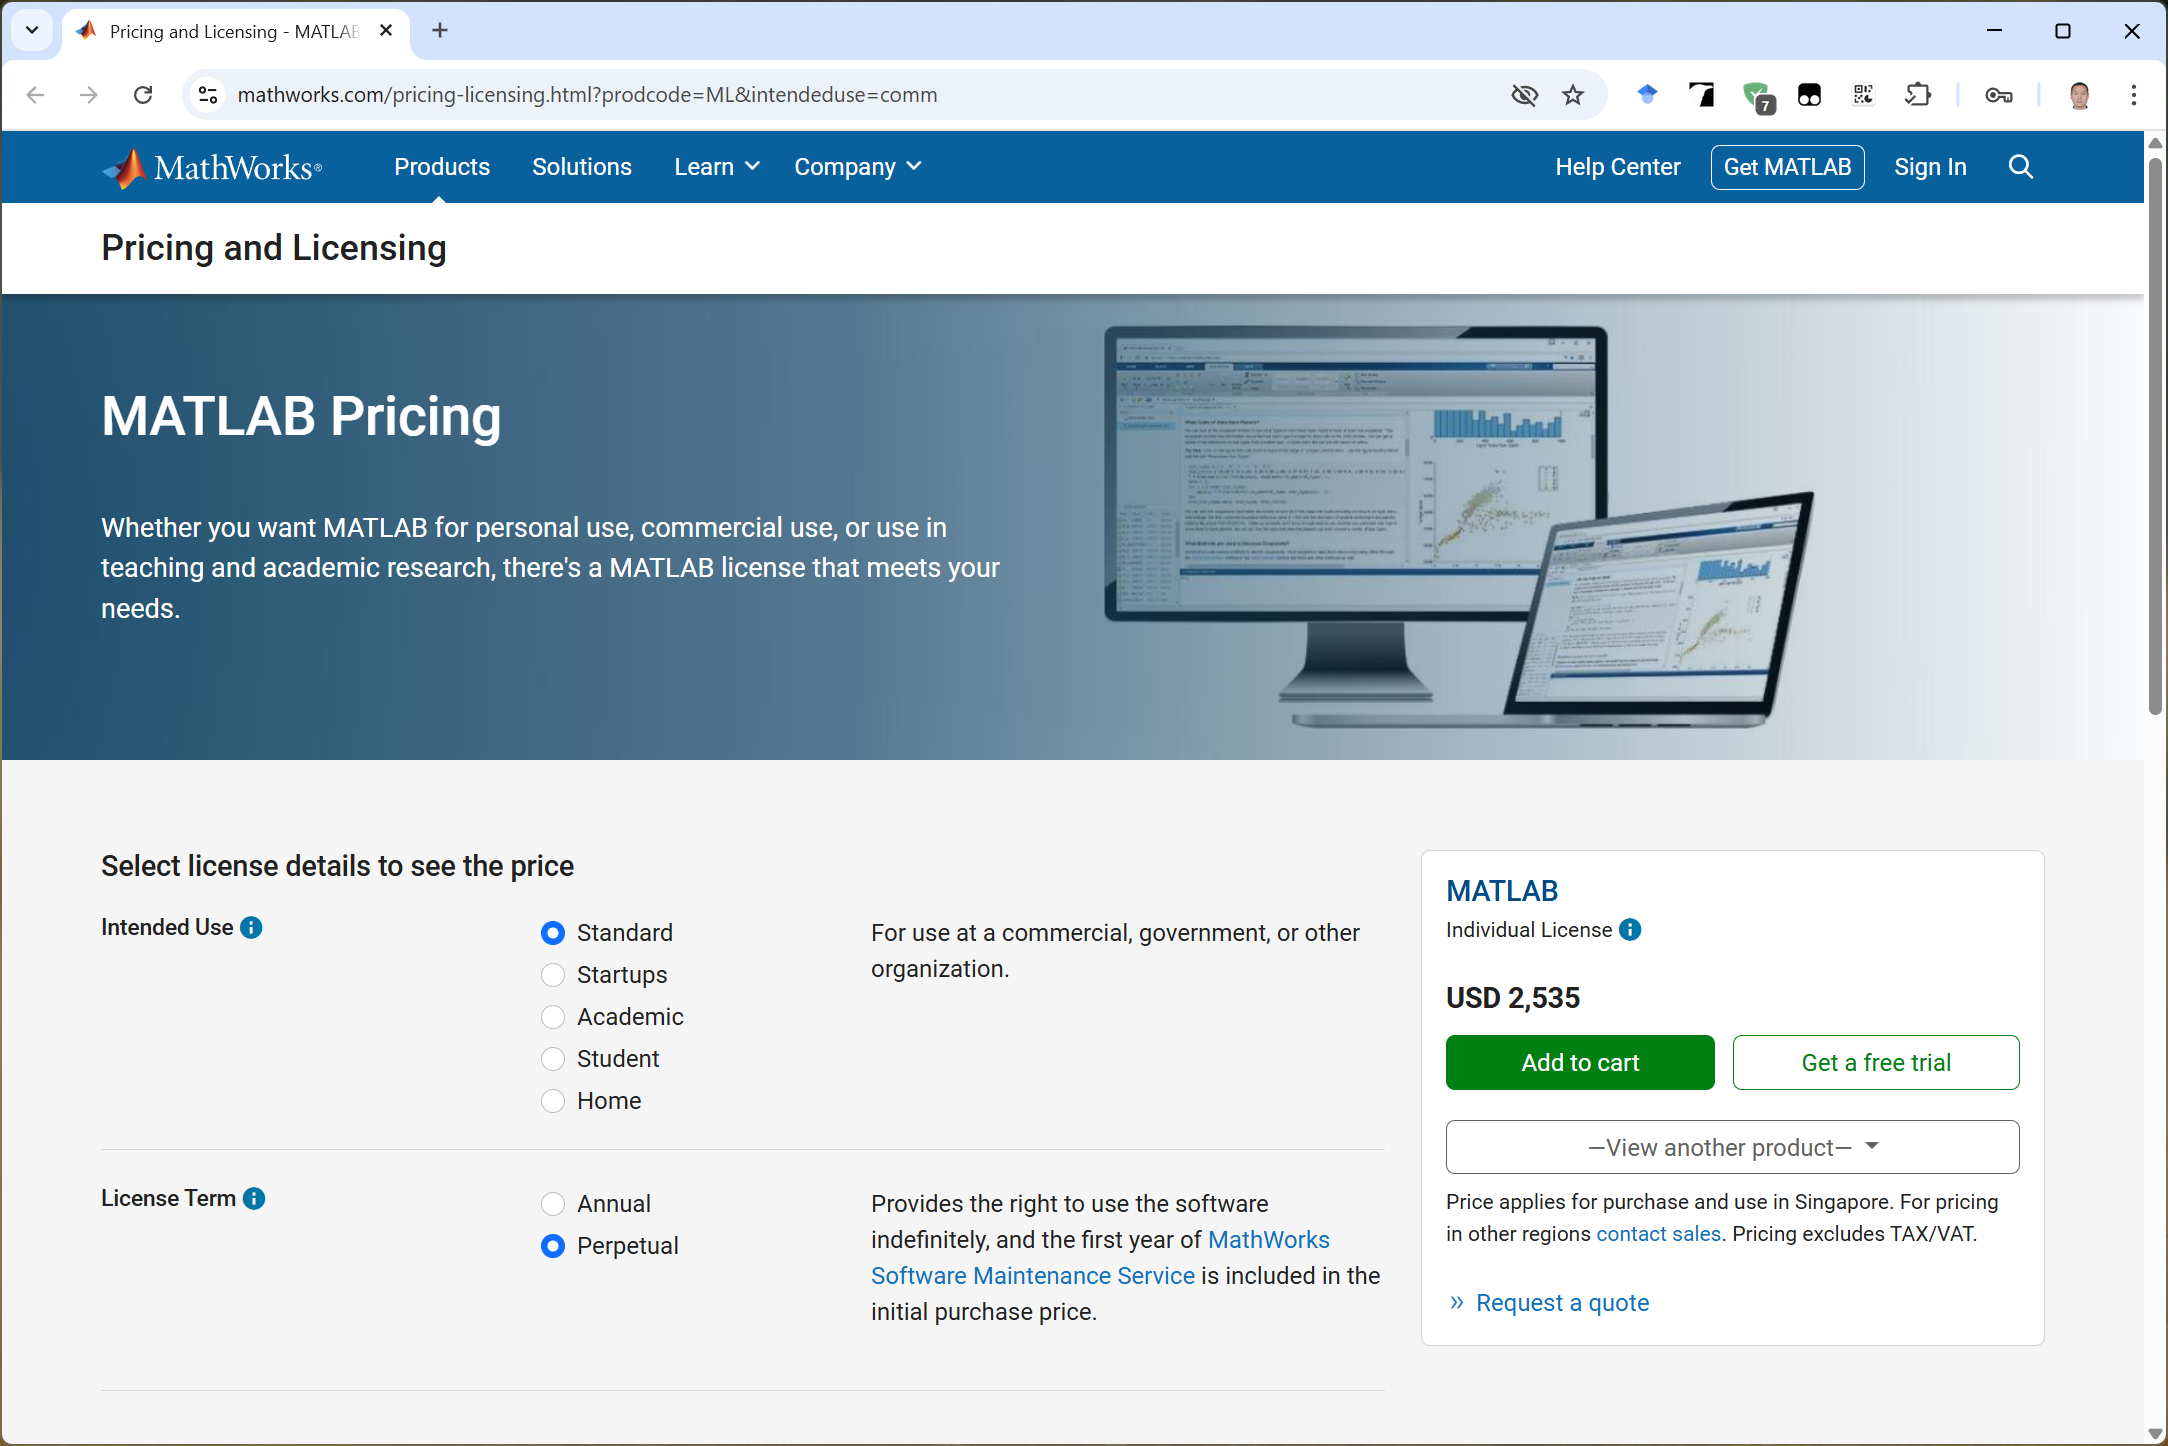Open the contact sales link
The image size is (2168, 1446).
pos(1659,1234)
